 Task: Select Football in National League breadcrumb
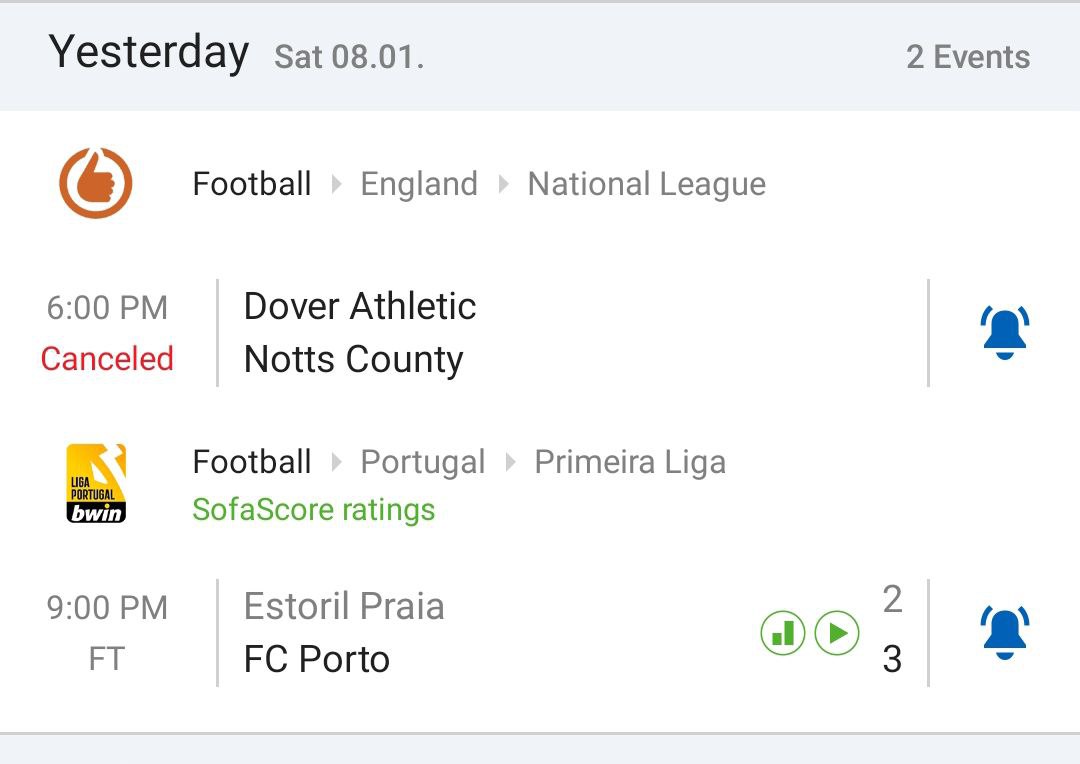252,184
